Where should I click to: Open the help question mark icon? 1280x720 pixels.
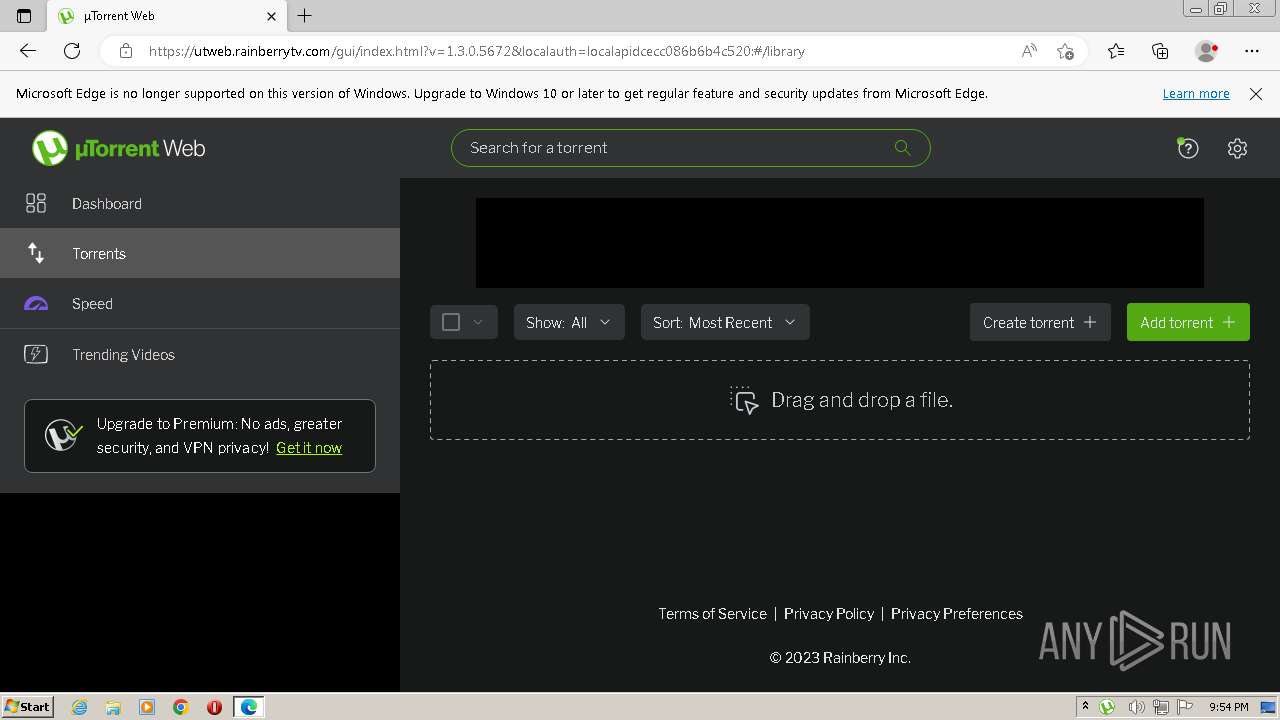(x=1188, y=148)
